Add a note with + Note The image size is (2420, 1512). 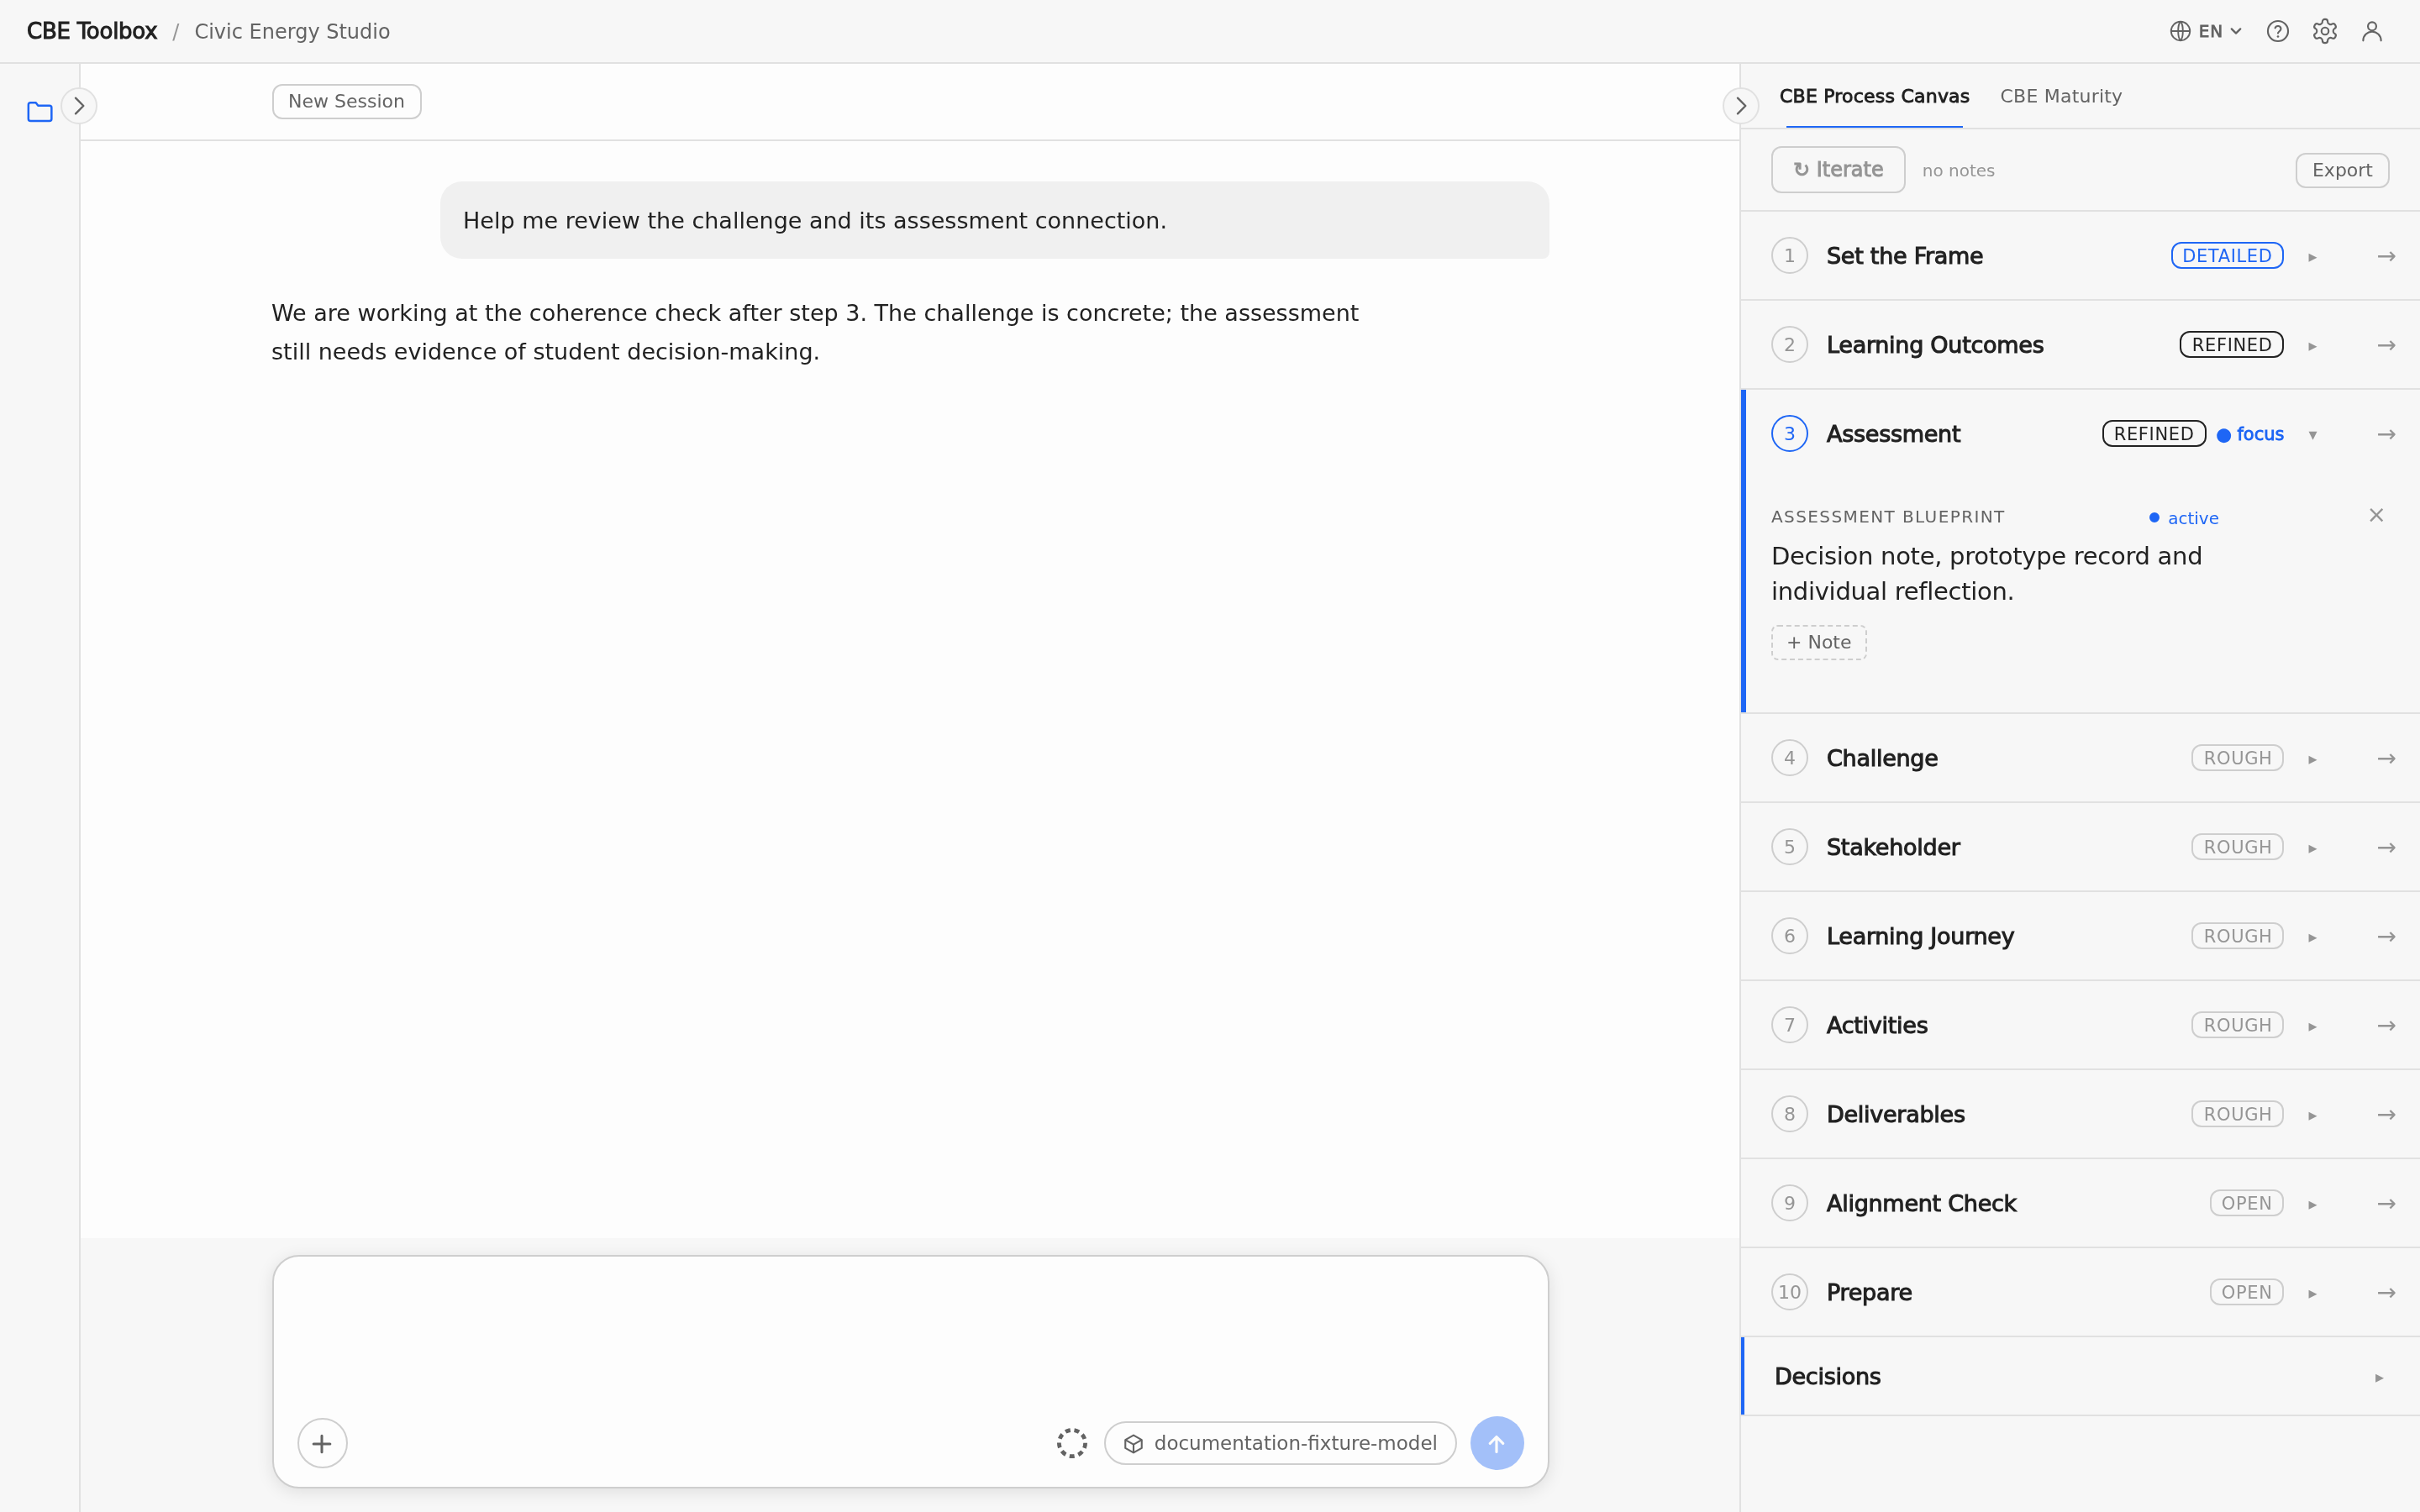coord(1818,642)
